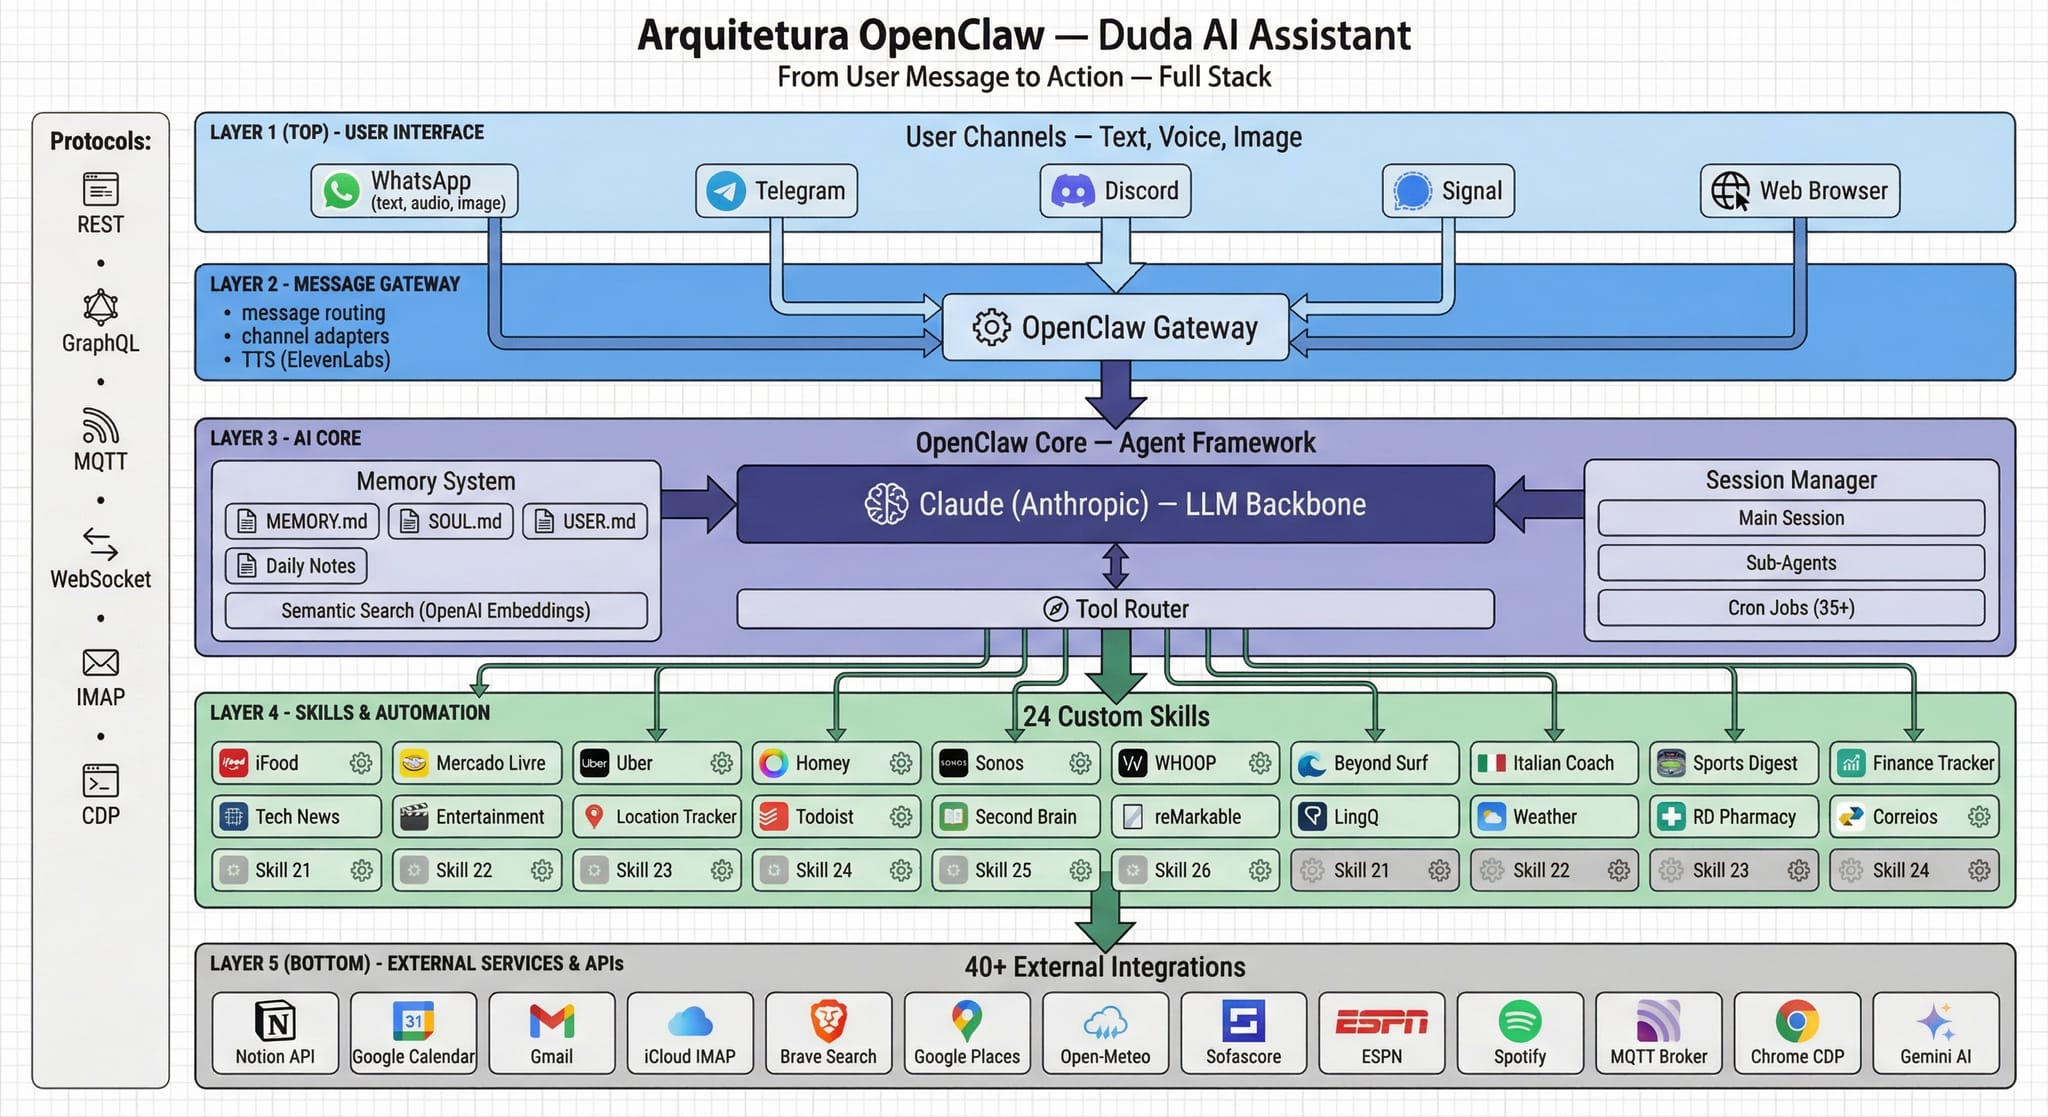Image resolution: width=2048 pixels, height=1117 pixels.
Task: Click the Brave Search lion icon
Action: pyautogui.click(x=828, y=1022)
